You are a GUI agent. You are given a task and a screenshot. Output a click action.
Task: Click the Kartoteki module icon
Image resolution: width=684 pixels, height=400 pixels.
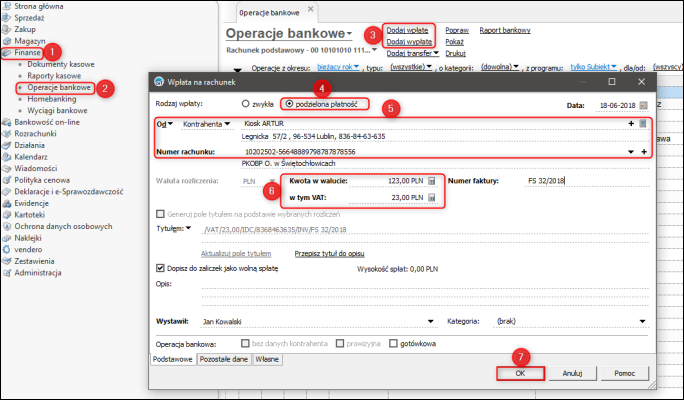(7, 215)
